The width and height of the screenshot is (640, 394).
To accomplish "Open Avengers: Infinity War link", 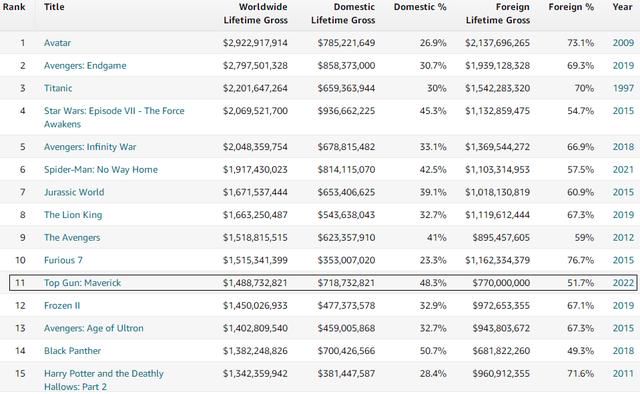I will click(x=90, y=147).
